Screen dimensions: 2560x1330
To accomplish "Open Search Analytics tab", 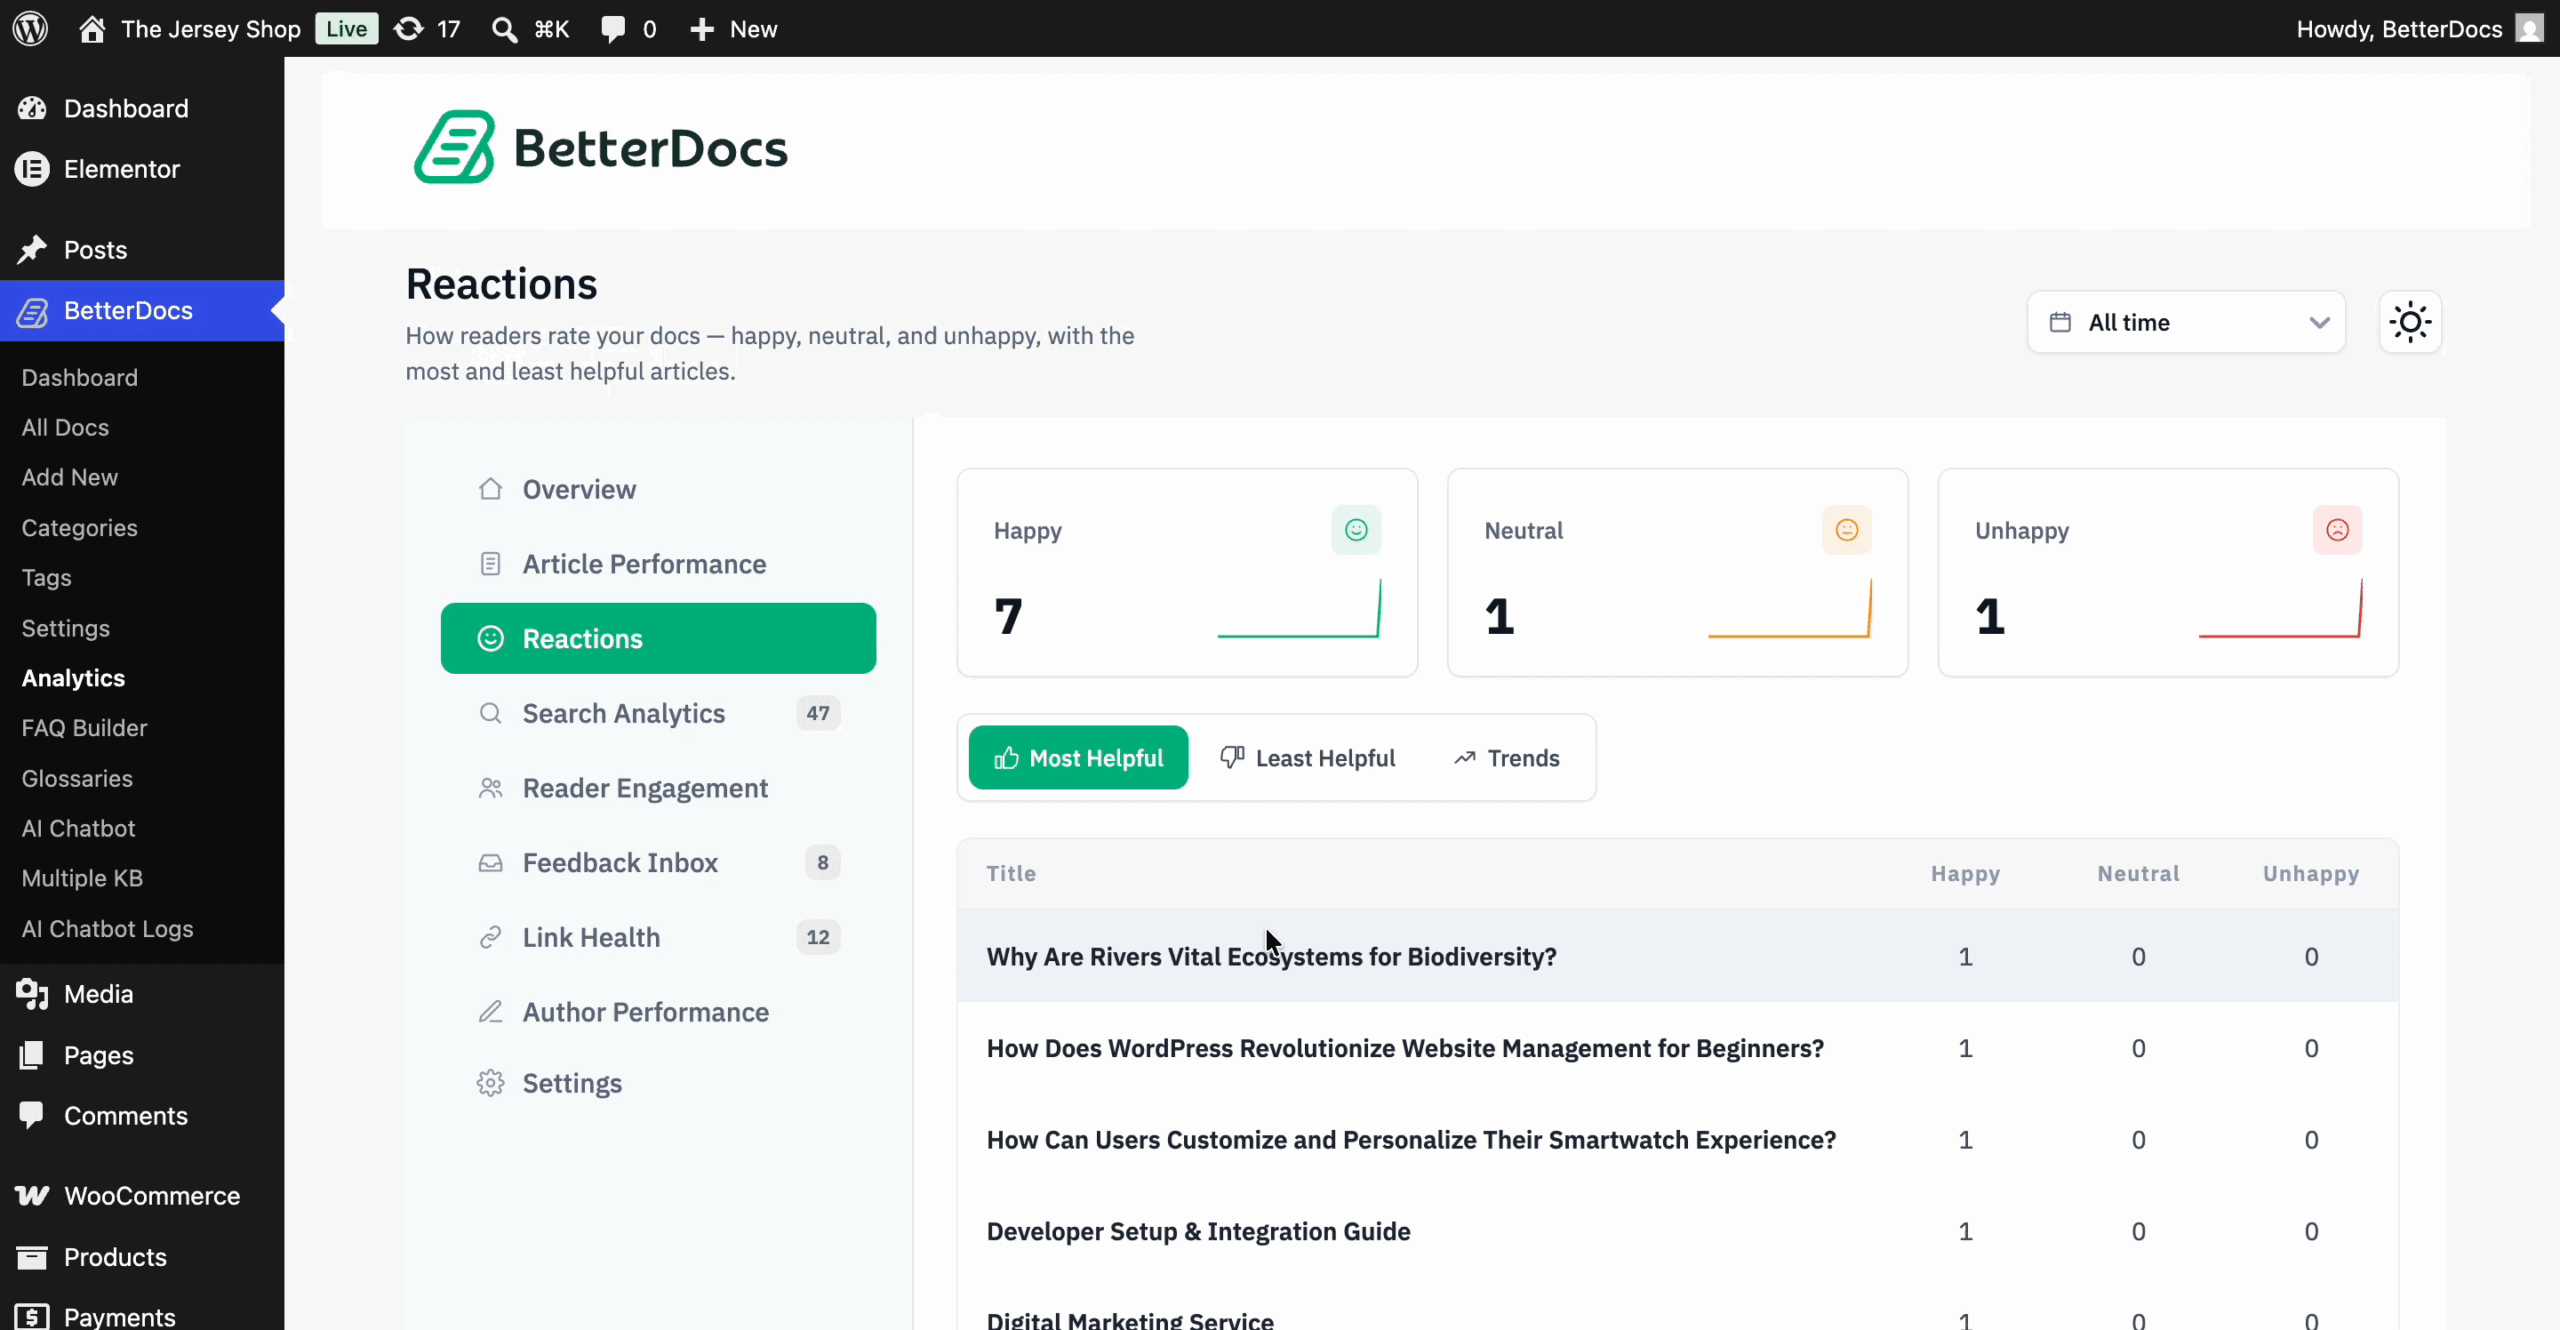I will pos(658,713).
